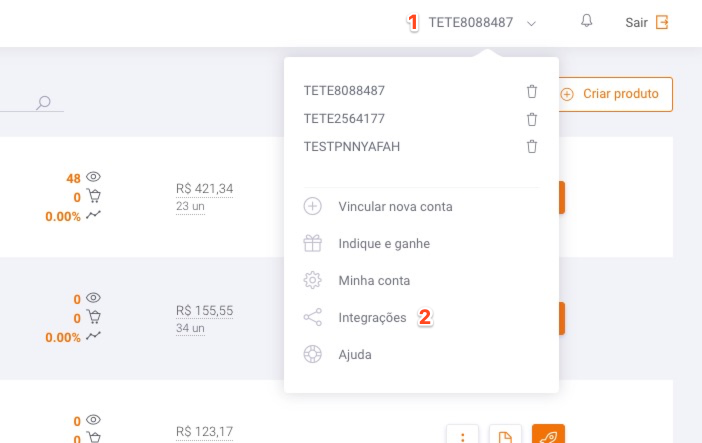The height and width of the screenshot is (443, 702).
Task: Delete the TETE8088487 account with trash icon
Action: [x=531, y=91]
